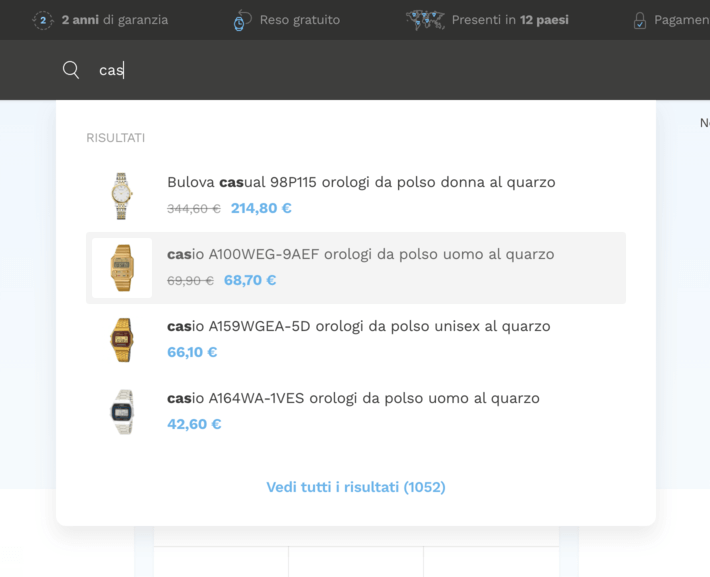
Task: Click the Casio A159WGEA-5D watch thumbnail
Action: pyautogui.click(x=122, y=340)
